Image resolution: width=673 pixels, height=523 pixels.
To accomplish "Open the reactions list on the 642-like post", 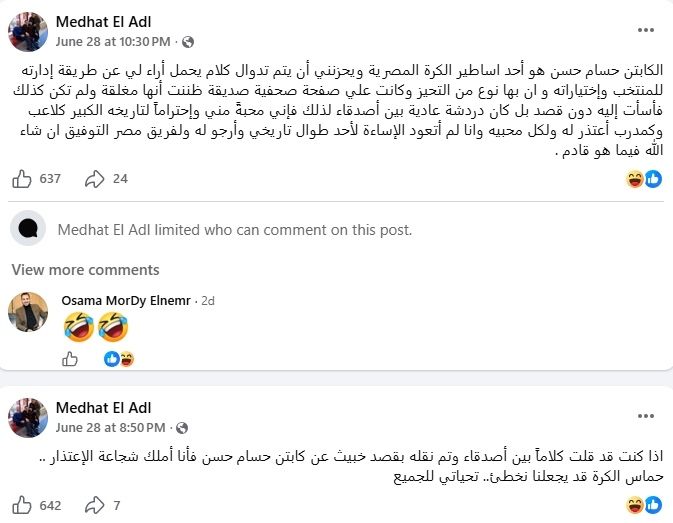I will [644, 505].
